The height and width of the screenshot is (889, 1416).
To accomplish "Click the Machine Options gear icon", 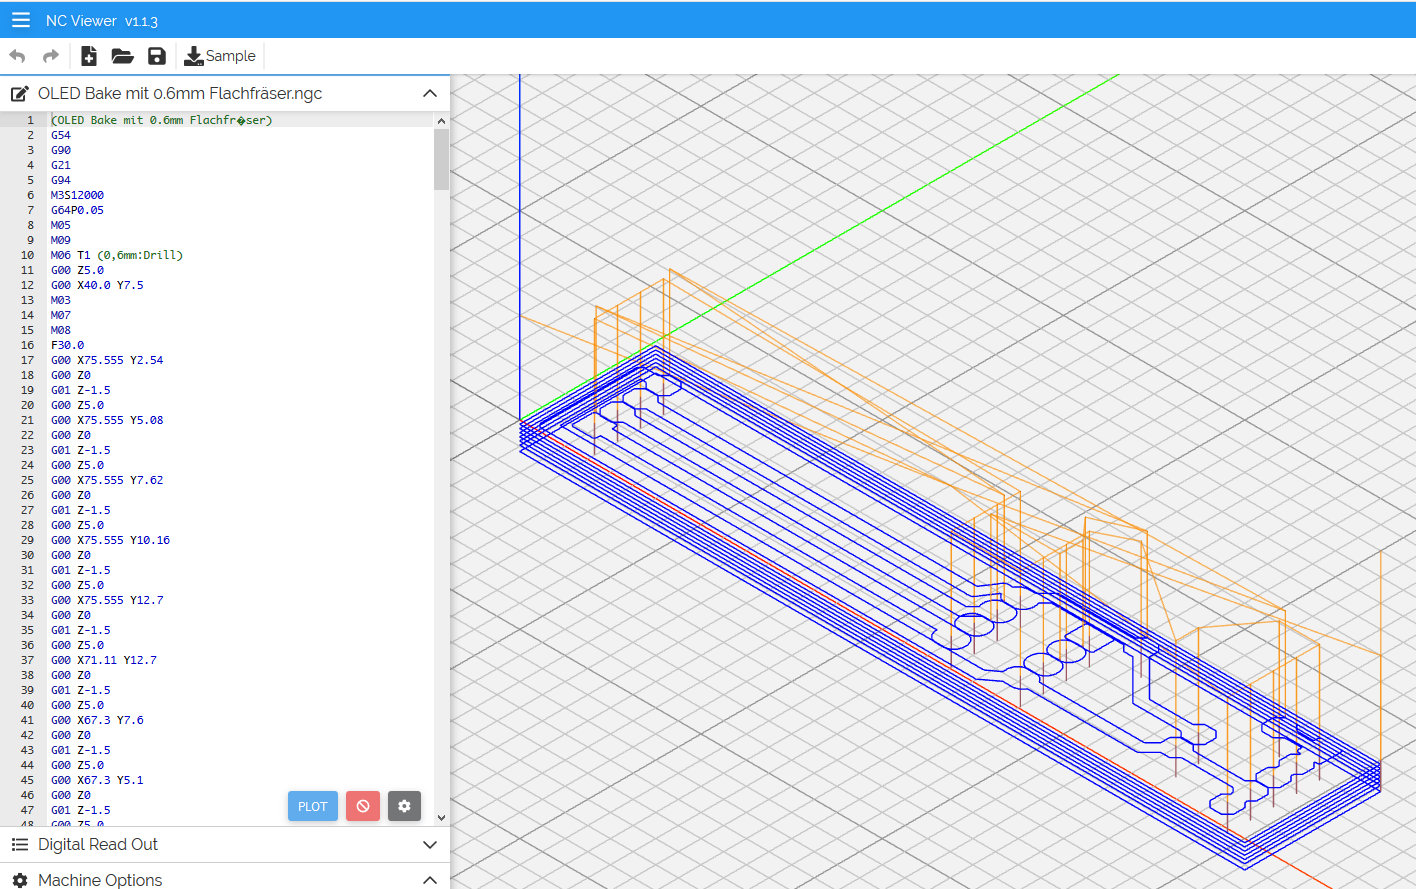I will tap(19, 880).
